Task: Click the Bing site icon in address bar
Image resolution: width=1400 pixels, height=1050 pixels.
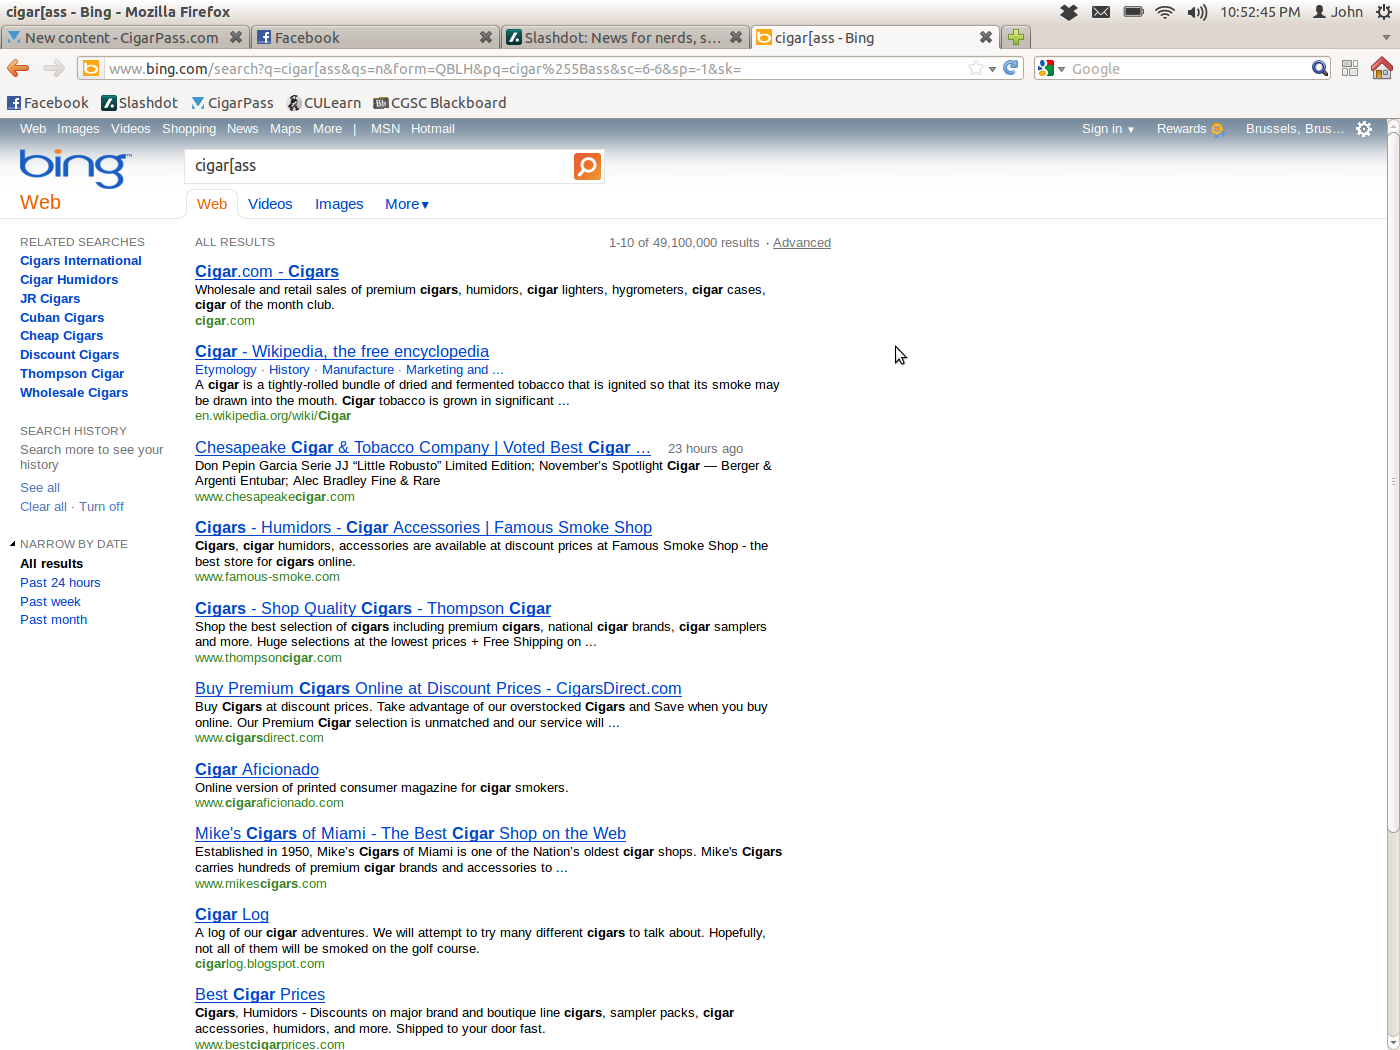Action: pos(91,68)
